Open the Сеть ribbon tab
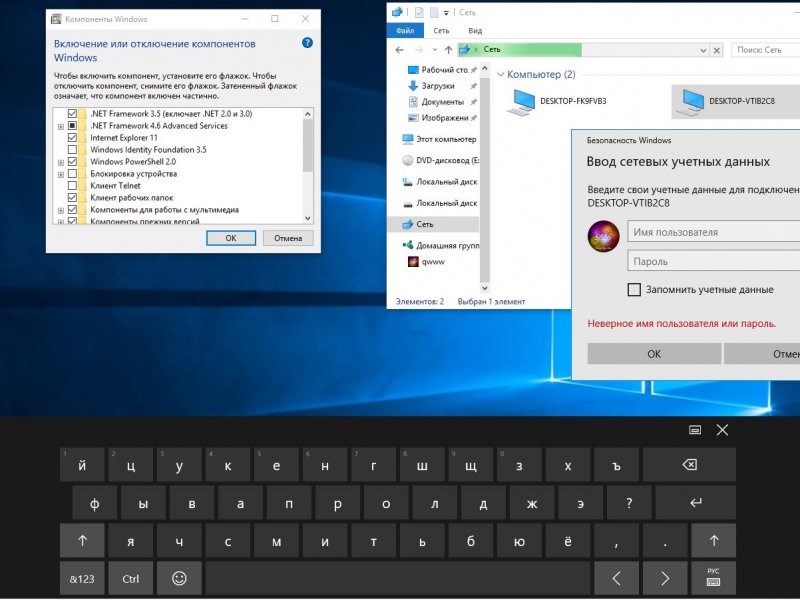This screenshot has width=800, height=600. (x=441, y=31)
